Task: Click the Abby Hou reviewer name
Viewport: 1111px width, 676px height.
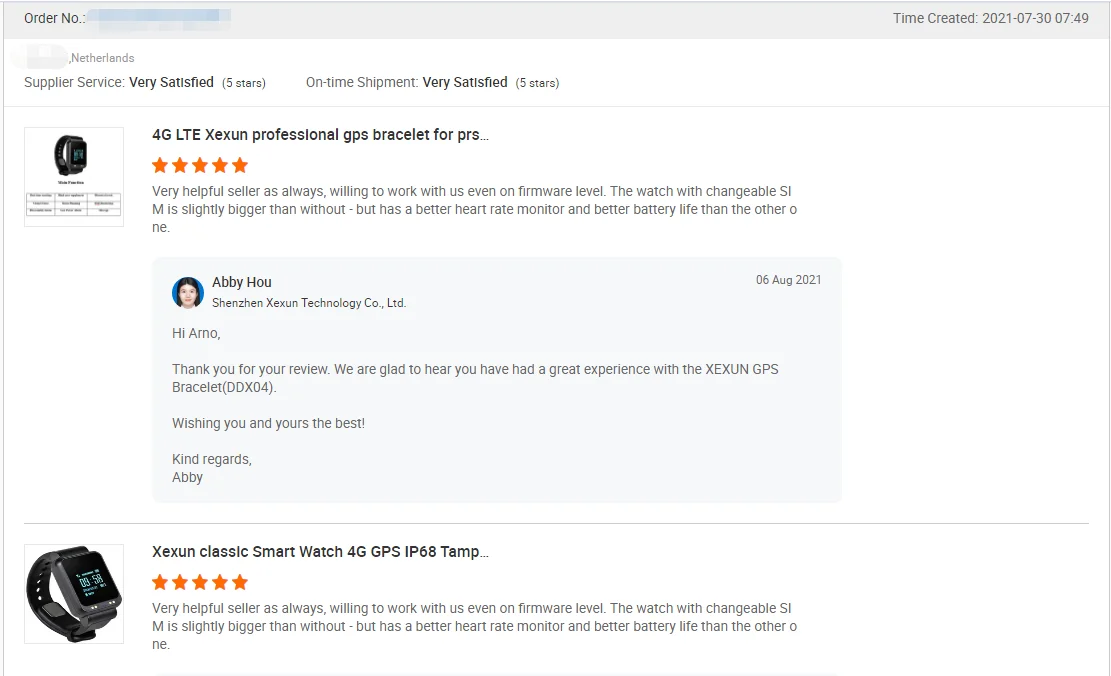Action: [242, 283]
